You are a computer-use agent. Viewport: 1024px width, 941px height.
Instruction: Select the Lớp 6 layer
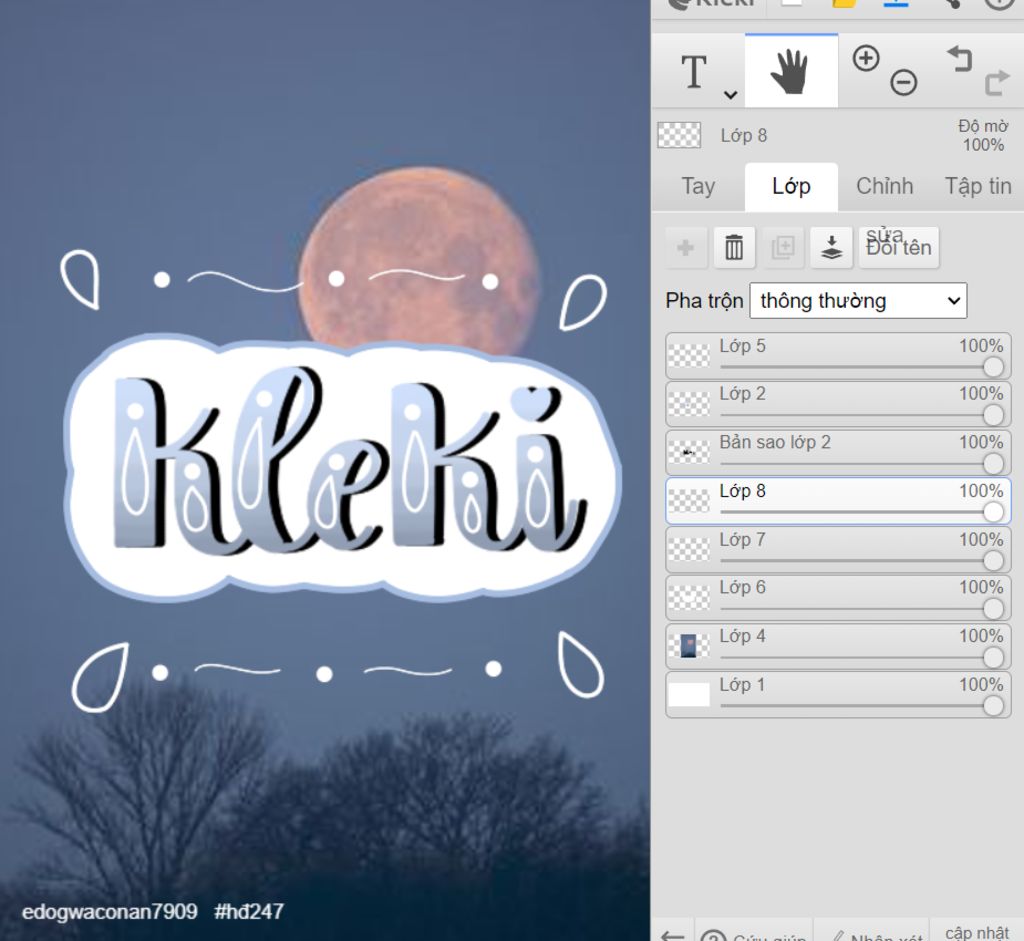(x=838, y=598)
